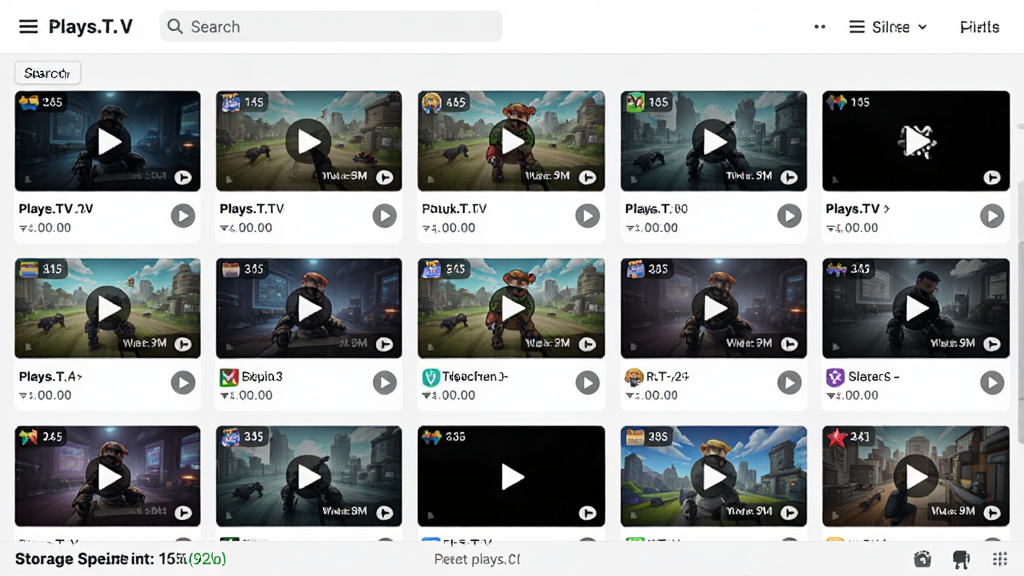
Task: Click the avatar icon next to R.T-/24
Action: click(633, 377)
